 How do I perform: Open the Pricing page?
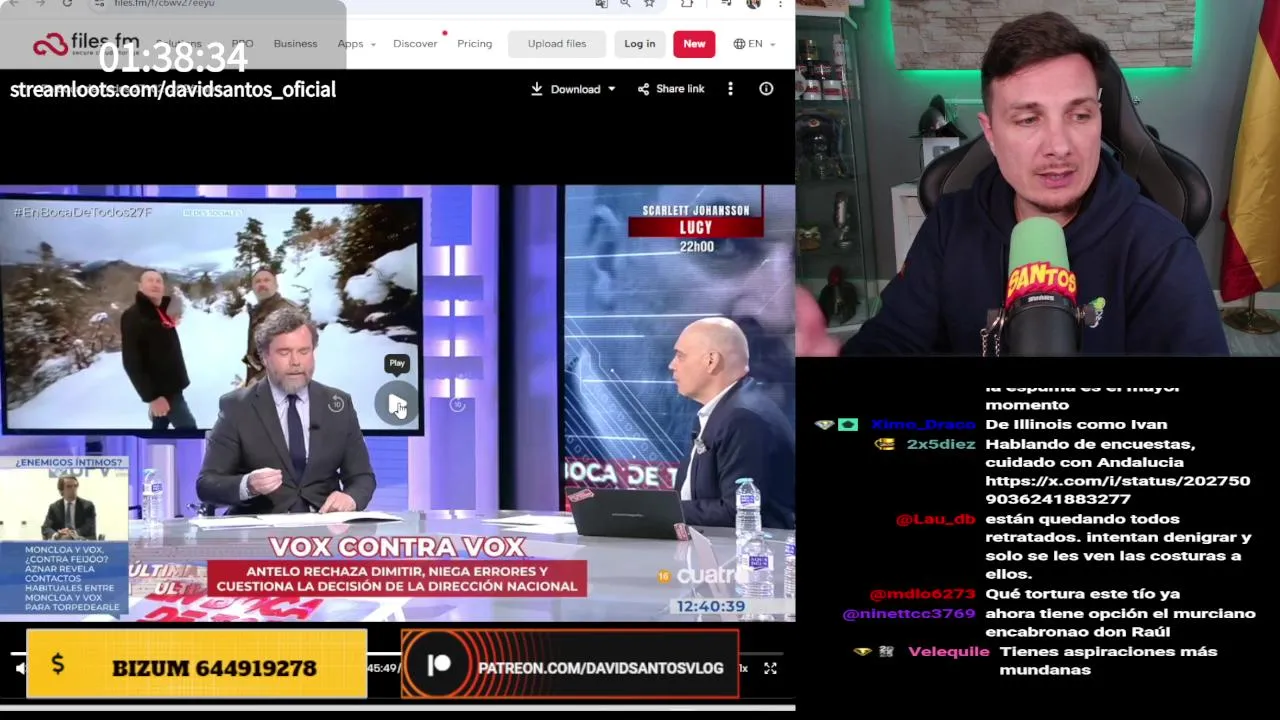pos(474,44)
